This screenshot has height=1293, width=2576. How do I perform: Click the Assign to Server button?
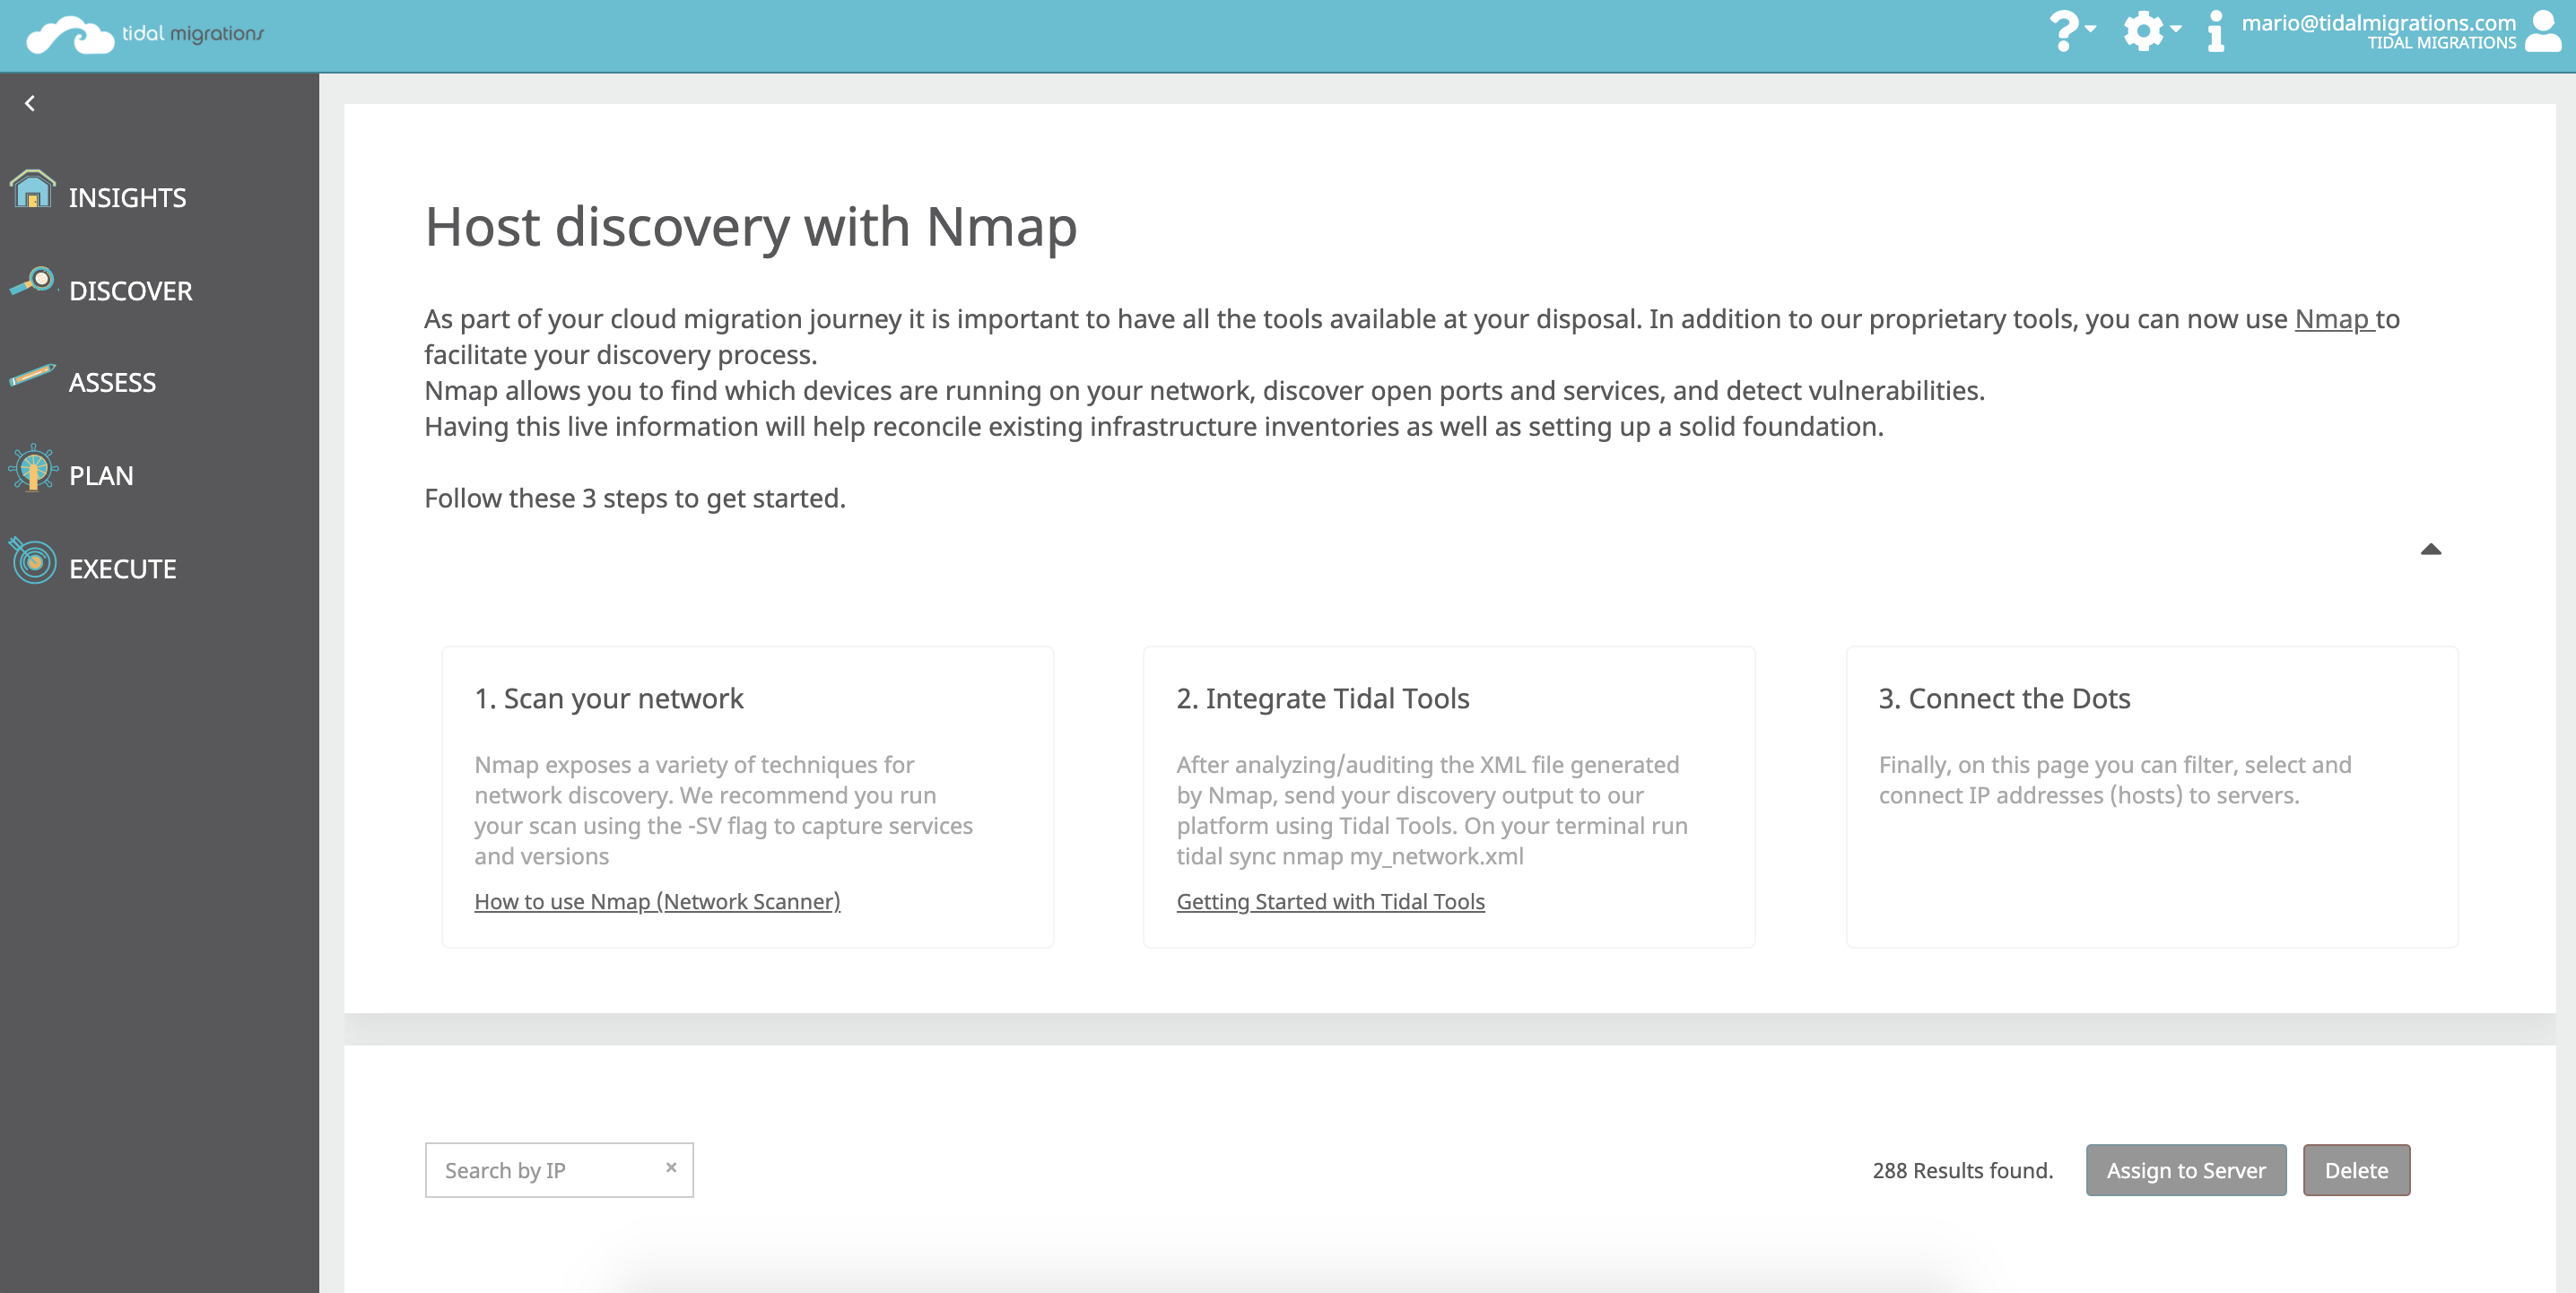(2183, 1171)
